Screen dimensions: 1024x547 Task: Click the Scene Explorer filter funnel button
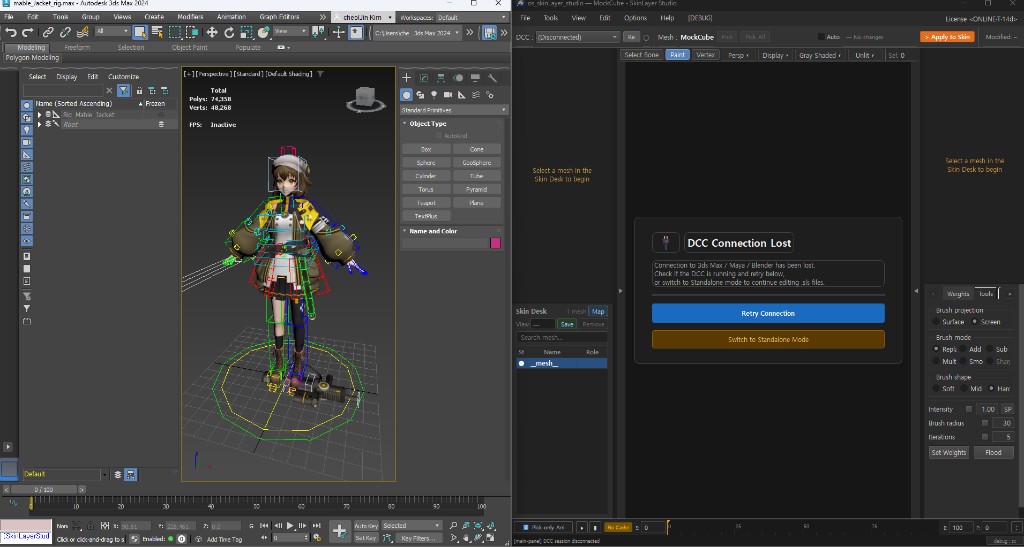123,91
